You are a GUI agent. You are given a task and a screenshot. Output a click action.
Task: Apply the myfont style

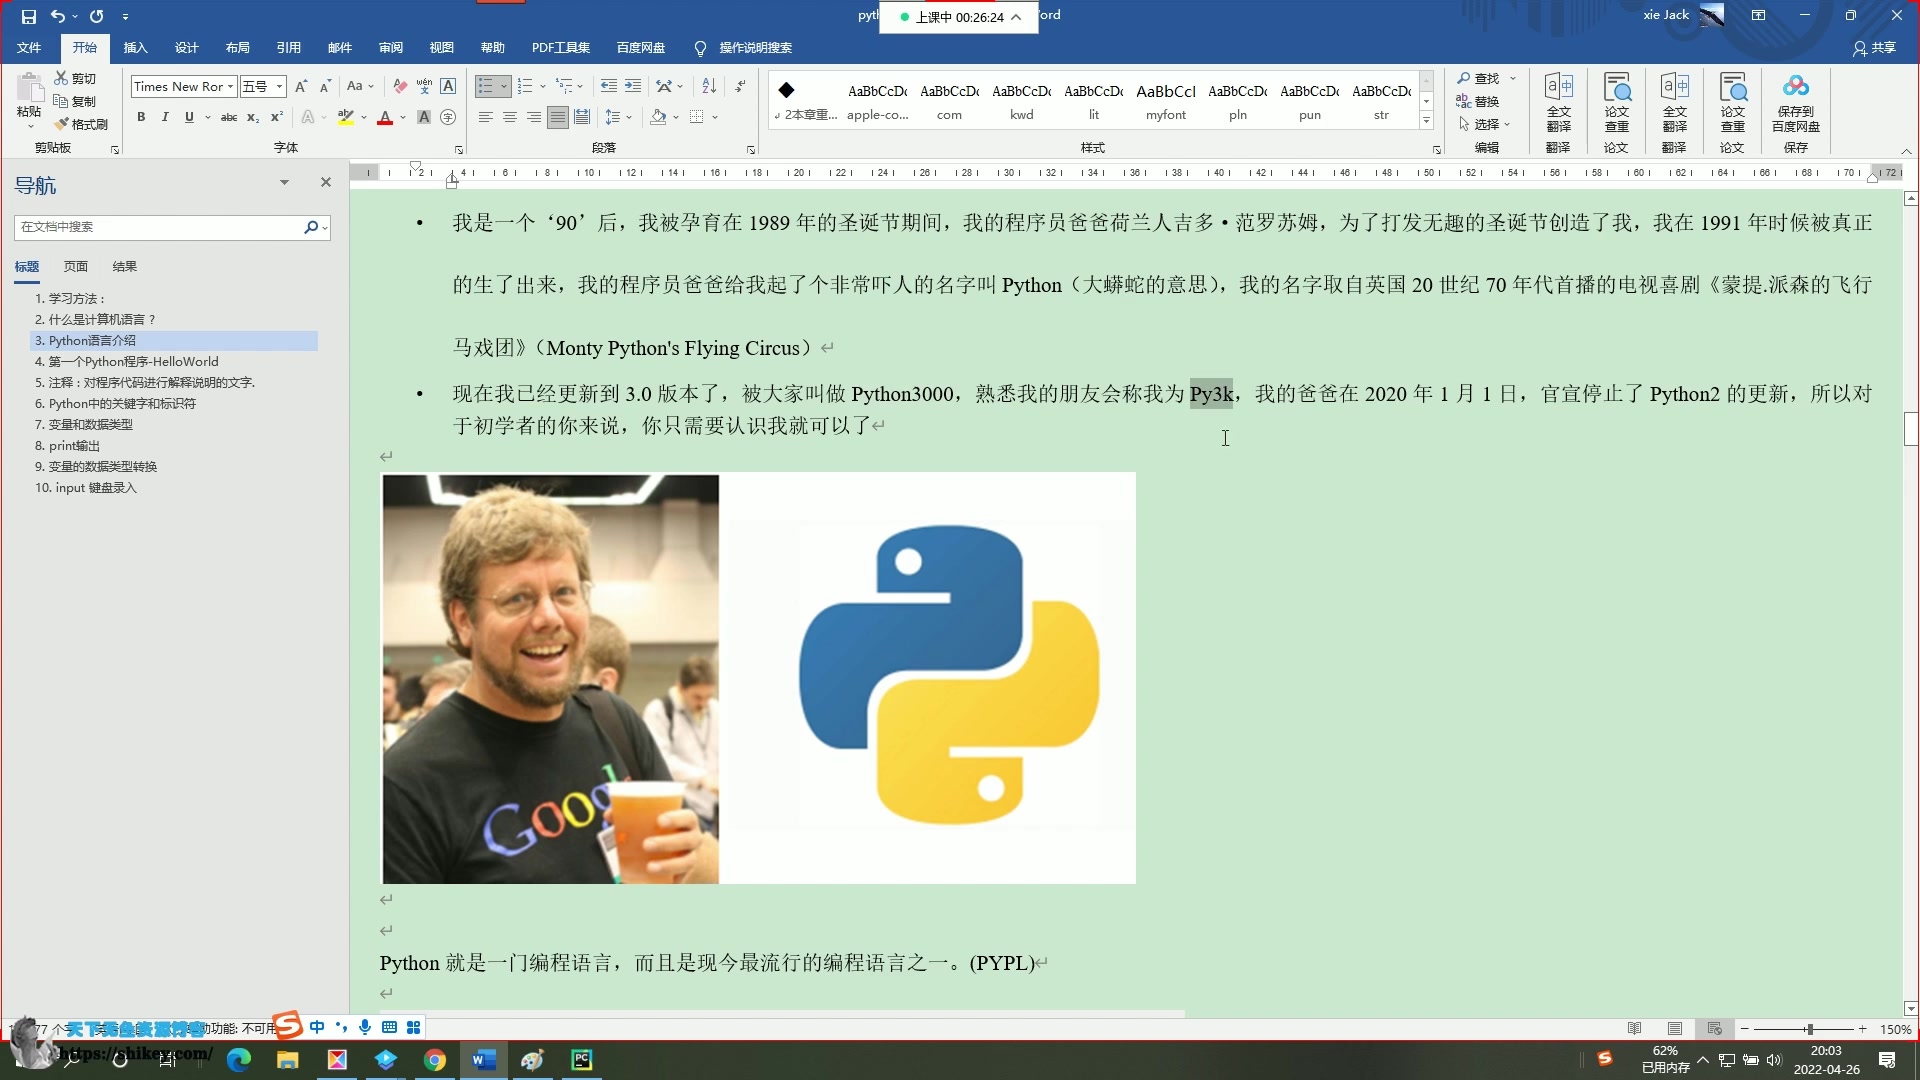click(x=1166, y=102)
